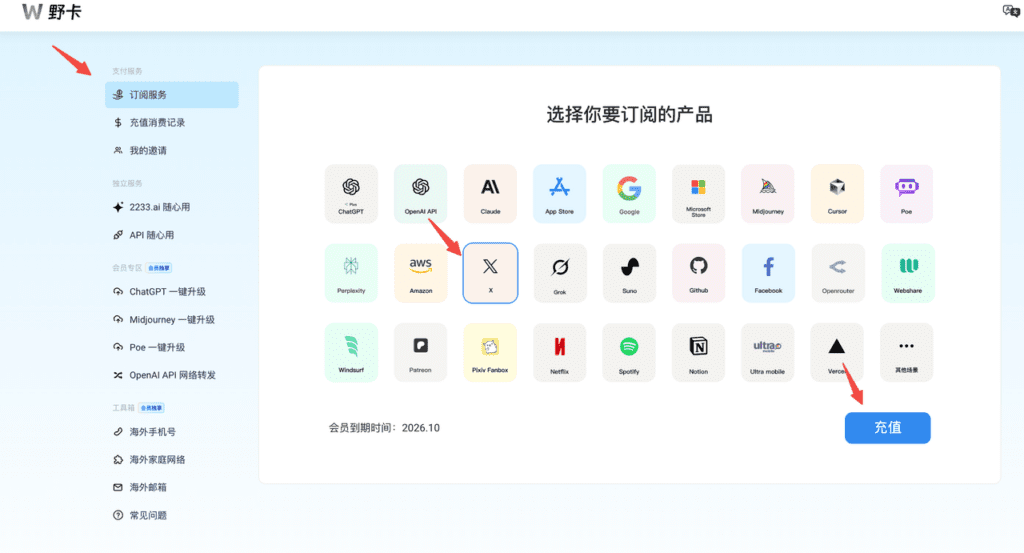Select the Openrouter product tile

pyautogui.click(x=837, y=273)
